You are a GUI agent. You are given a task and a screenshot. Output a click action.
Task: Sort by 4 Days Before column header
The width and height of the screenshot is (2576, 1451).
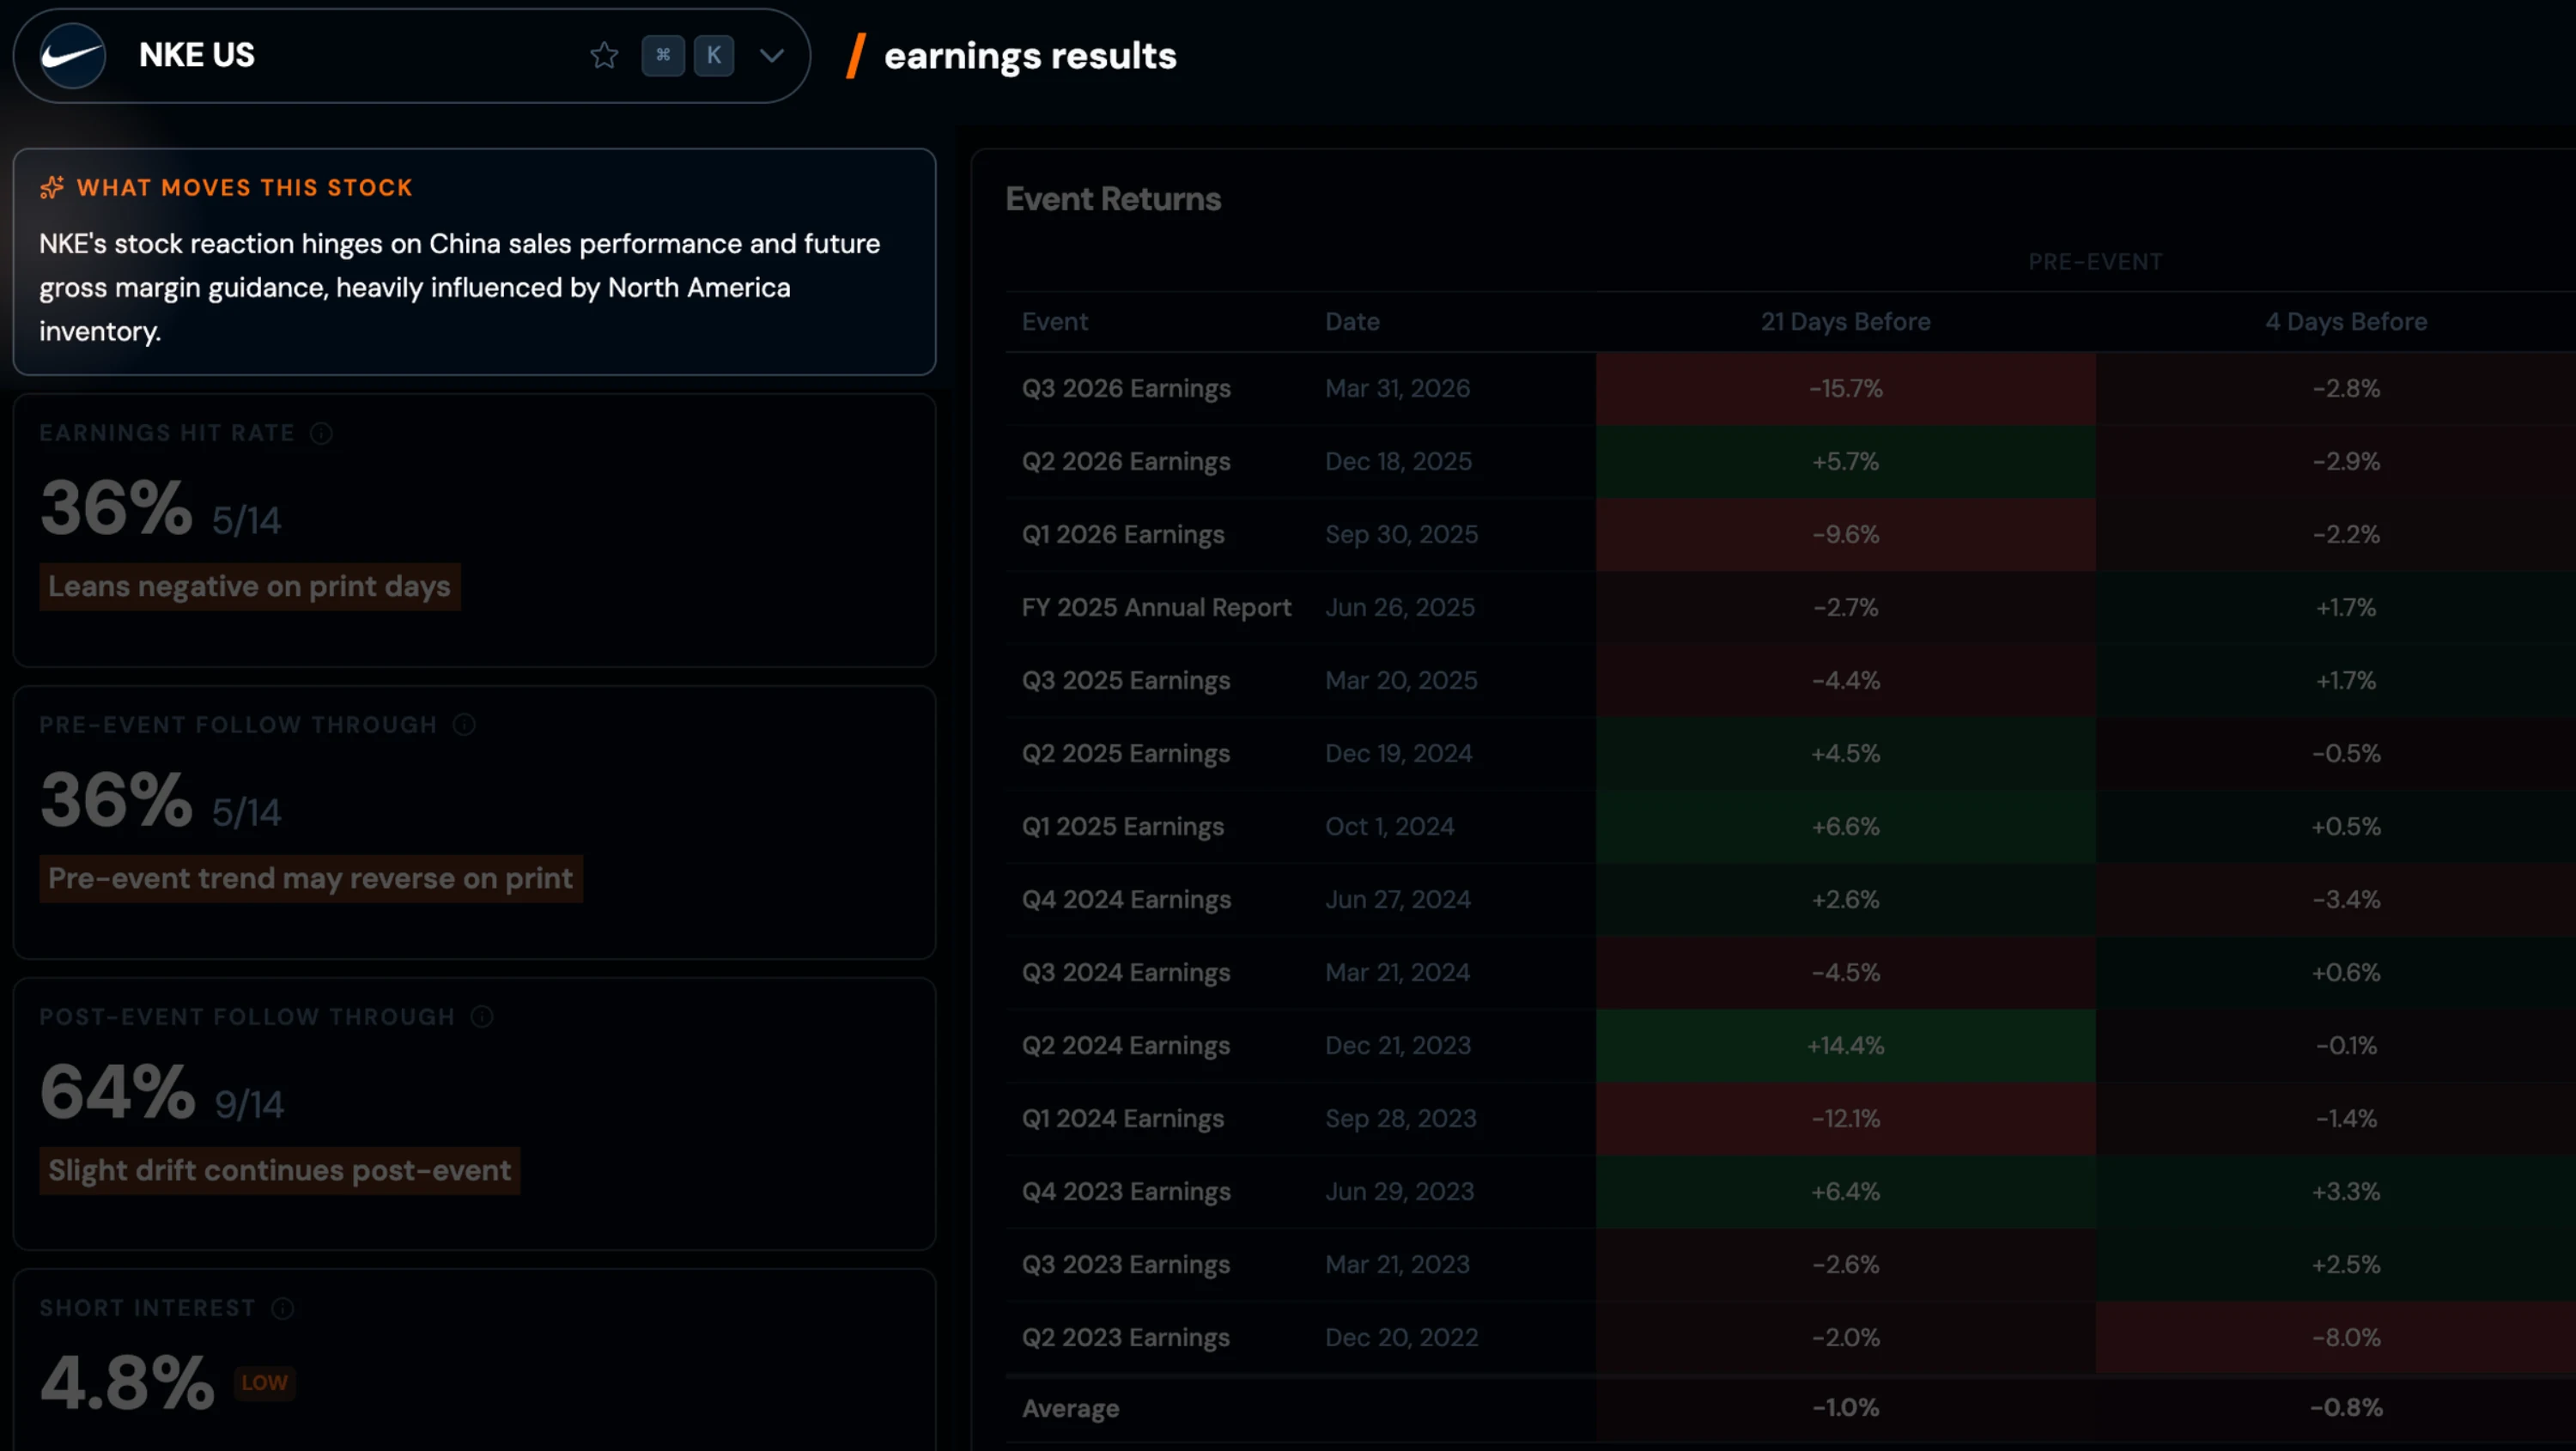tap(2346, 322)
